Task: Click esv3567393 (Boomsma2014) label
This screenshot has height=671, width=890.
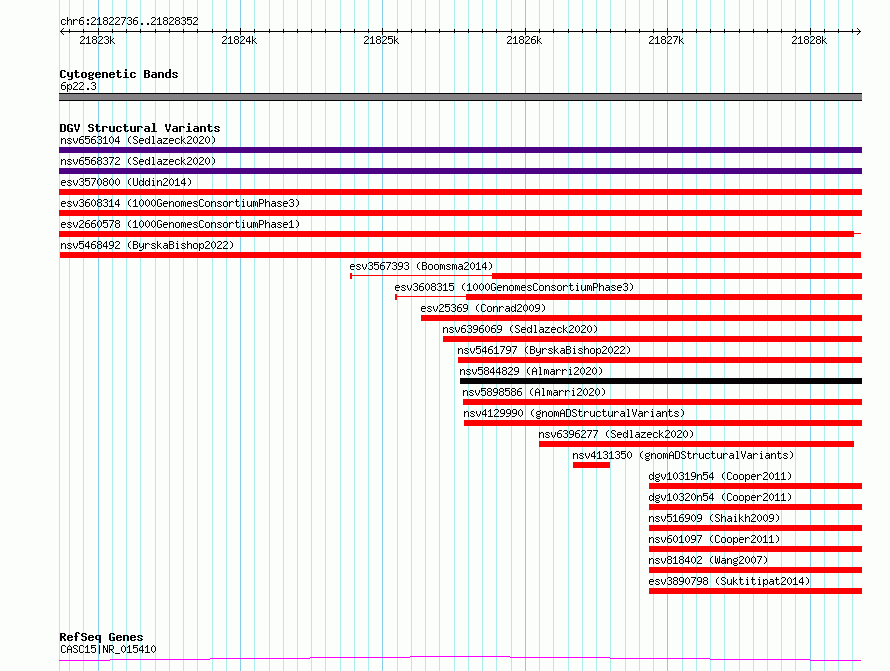Action: 421,266
